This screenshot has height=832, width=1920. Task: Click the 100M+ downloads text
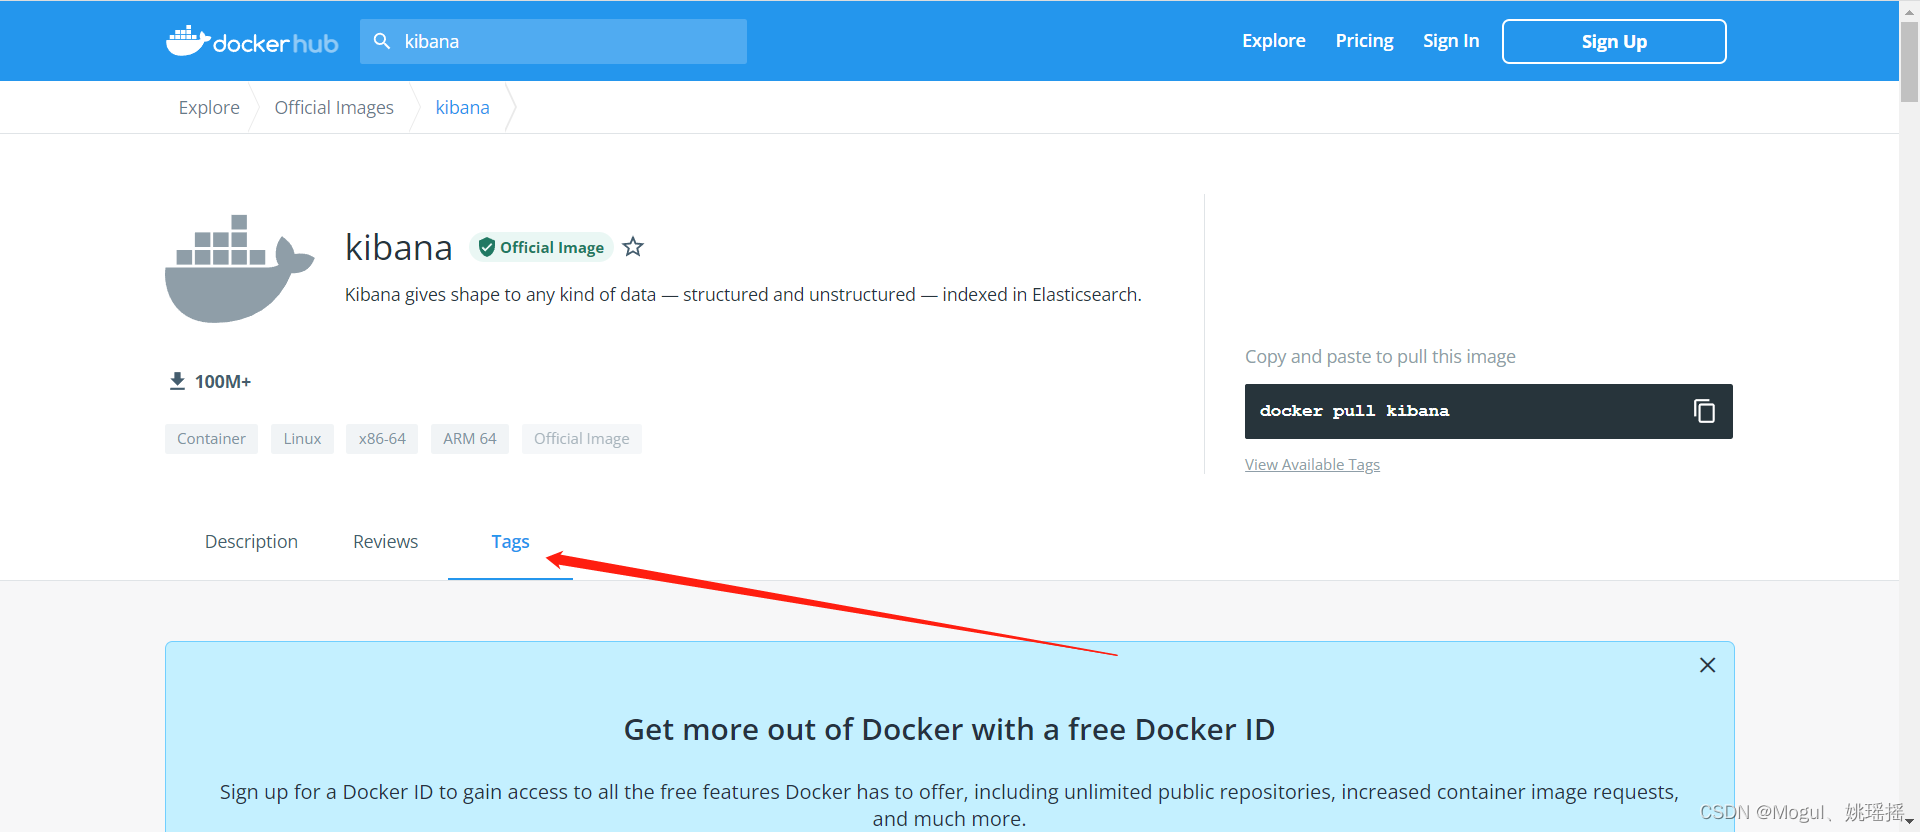coord(223,381)
